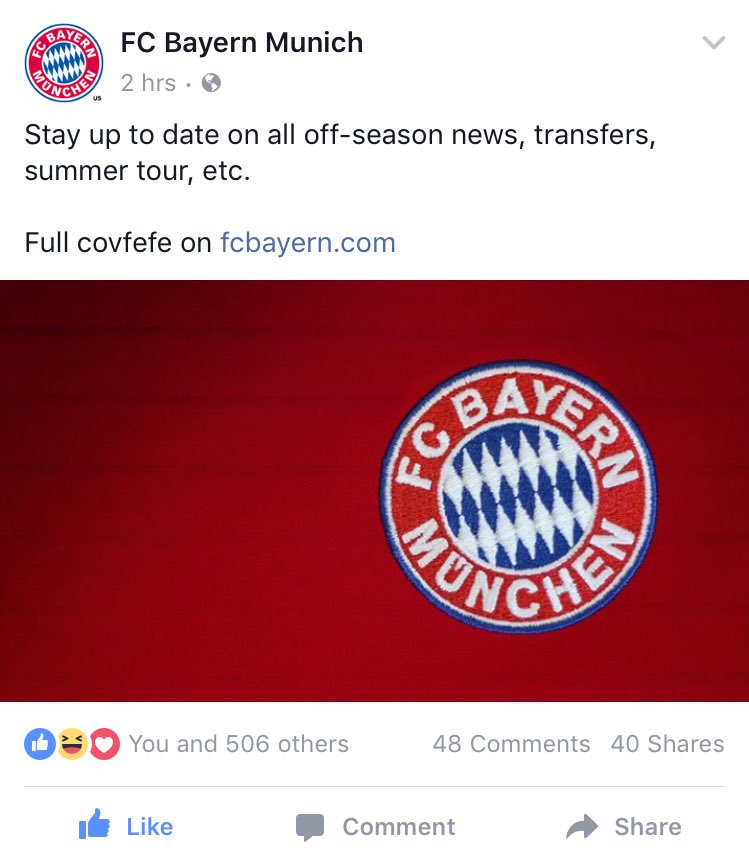The image size is (749, 866).
Task: Tap the post text about off-season news
Action: [x=340, y=152]
